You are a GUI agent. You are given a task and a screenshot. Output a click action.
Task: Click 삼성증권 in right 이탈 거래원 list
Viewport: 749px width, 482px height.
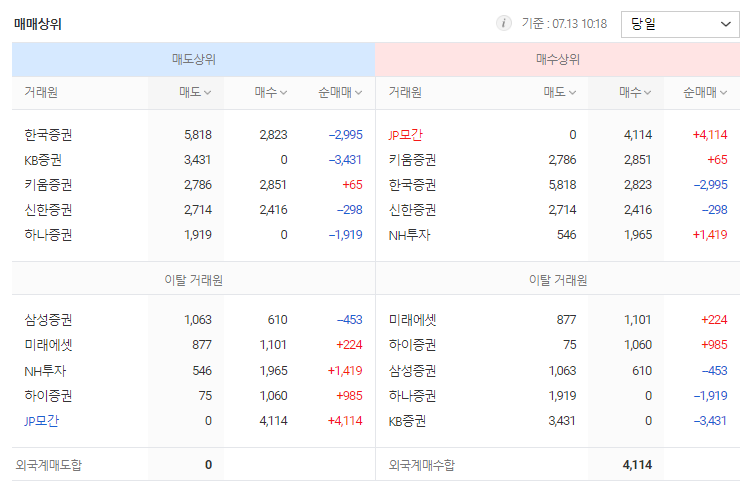[412, 371]
